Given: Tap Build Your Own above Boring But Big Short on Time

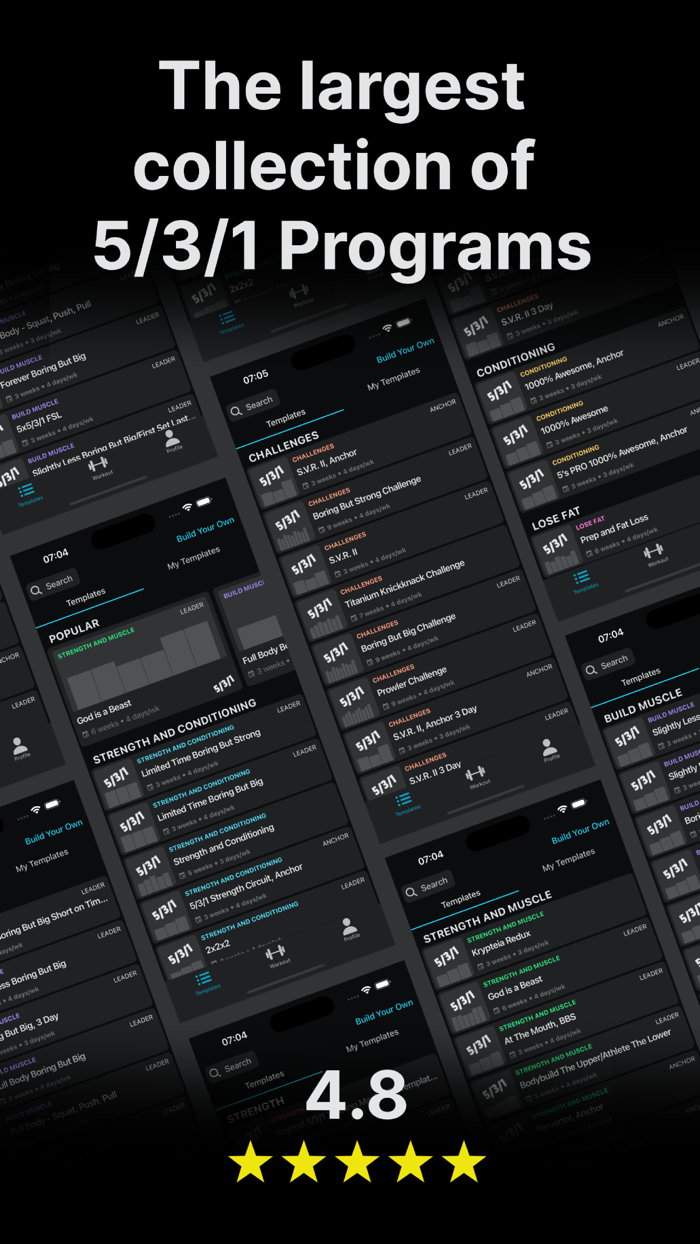Looking at the screenshot, I should pyautogui.click(x=54, y=832).
